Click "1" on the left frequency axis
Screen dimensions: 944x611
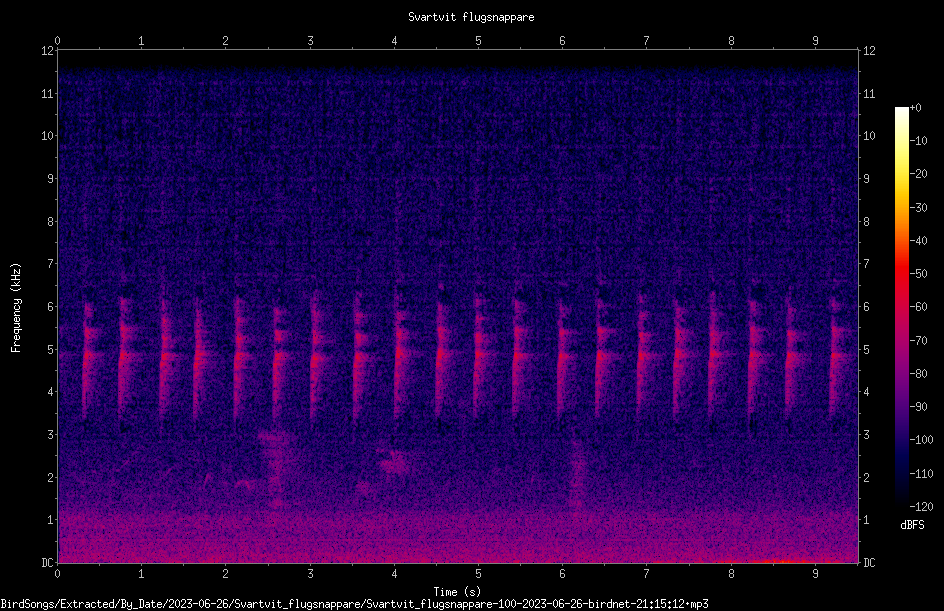click(x=50, y=520)
